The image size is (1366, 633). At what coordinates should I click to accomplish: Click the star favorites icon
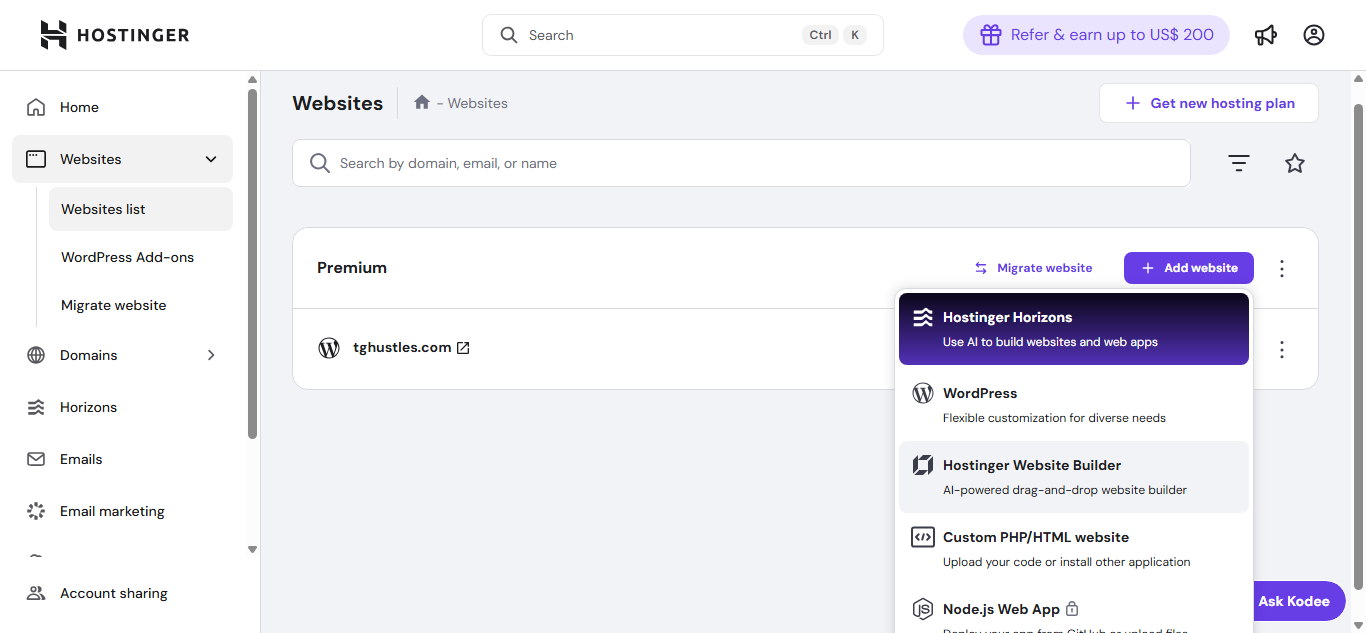point(1294,162)
